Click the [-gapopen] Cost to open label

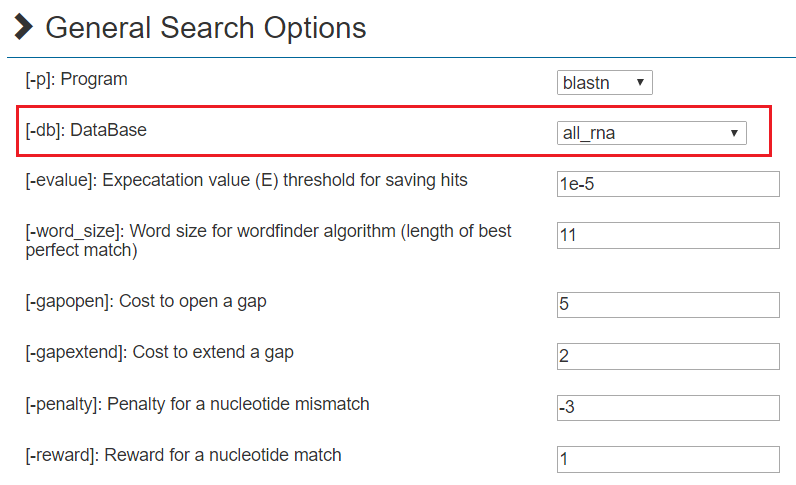click(x=146, y=301)
